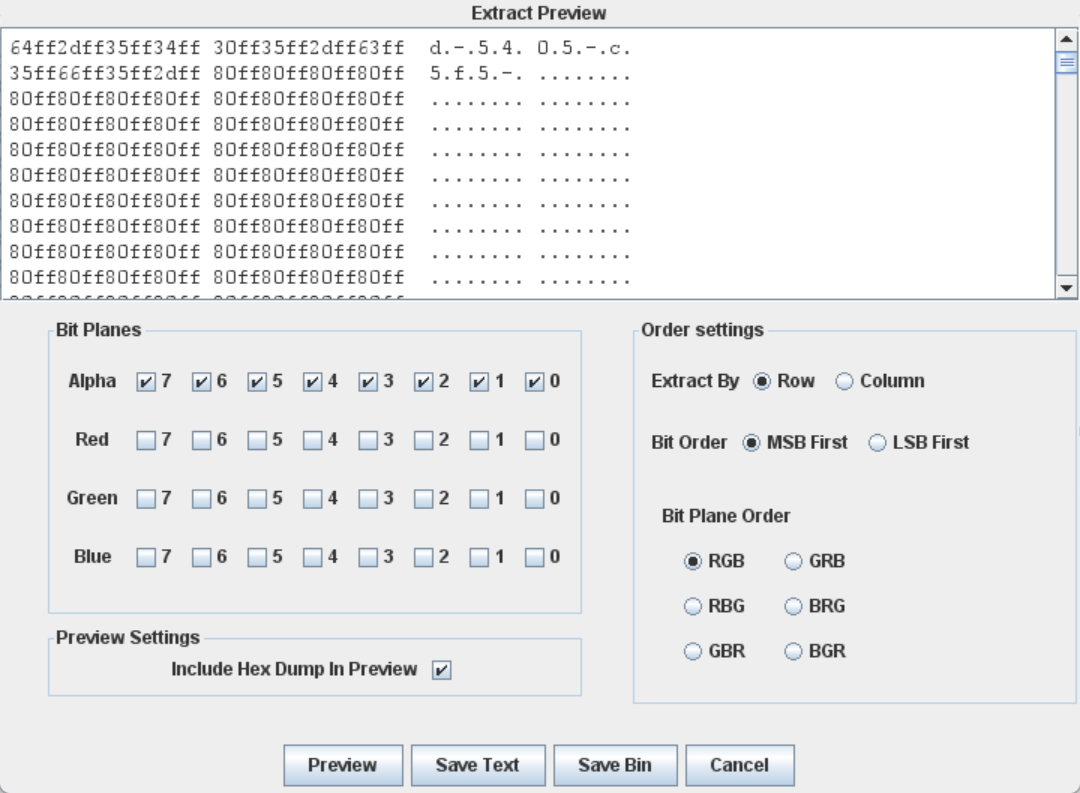Click the Preview button

click(x=343, y=766)
